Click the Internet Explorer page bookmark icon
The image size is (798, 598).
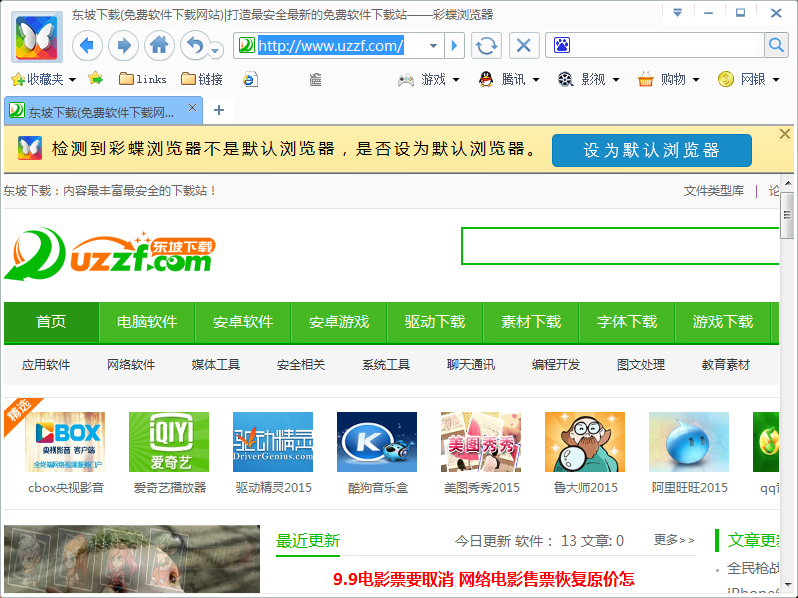[x=250, y=79]
